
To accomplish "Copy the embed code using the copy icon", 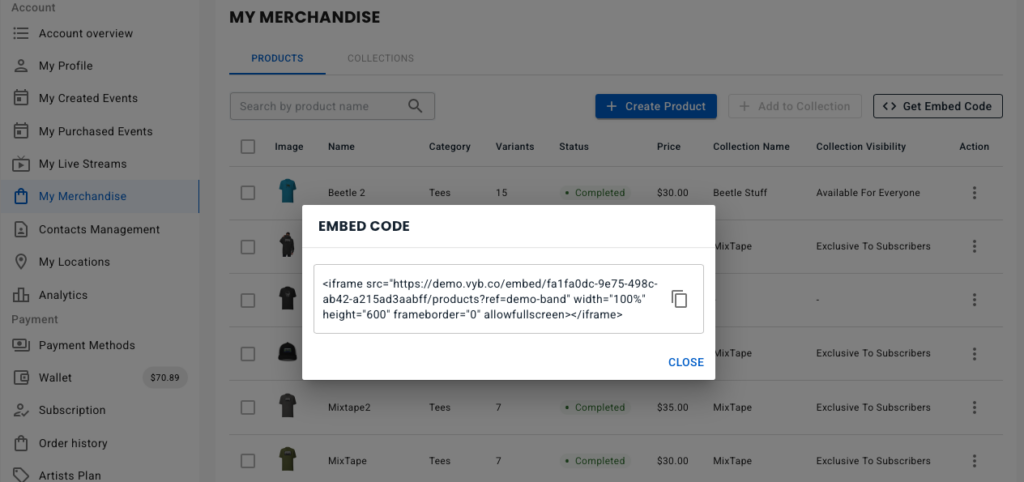I will pyautogui.click(x=680, y=299).
